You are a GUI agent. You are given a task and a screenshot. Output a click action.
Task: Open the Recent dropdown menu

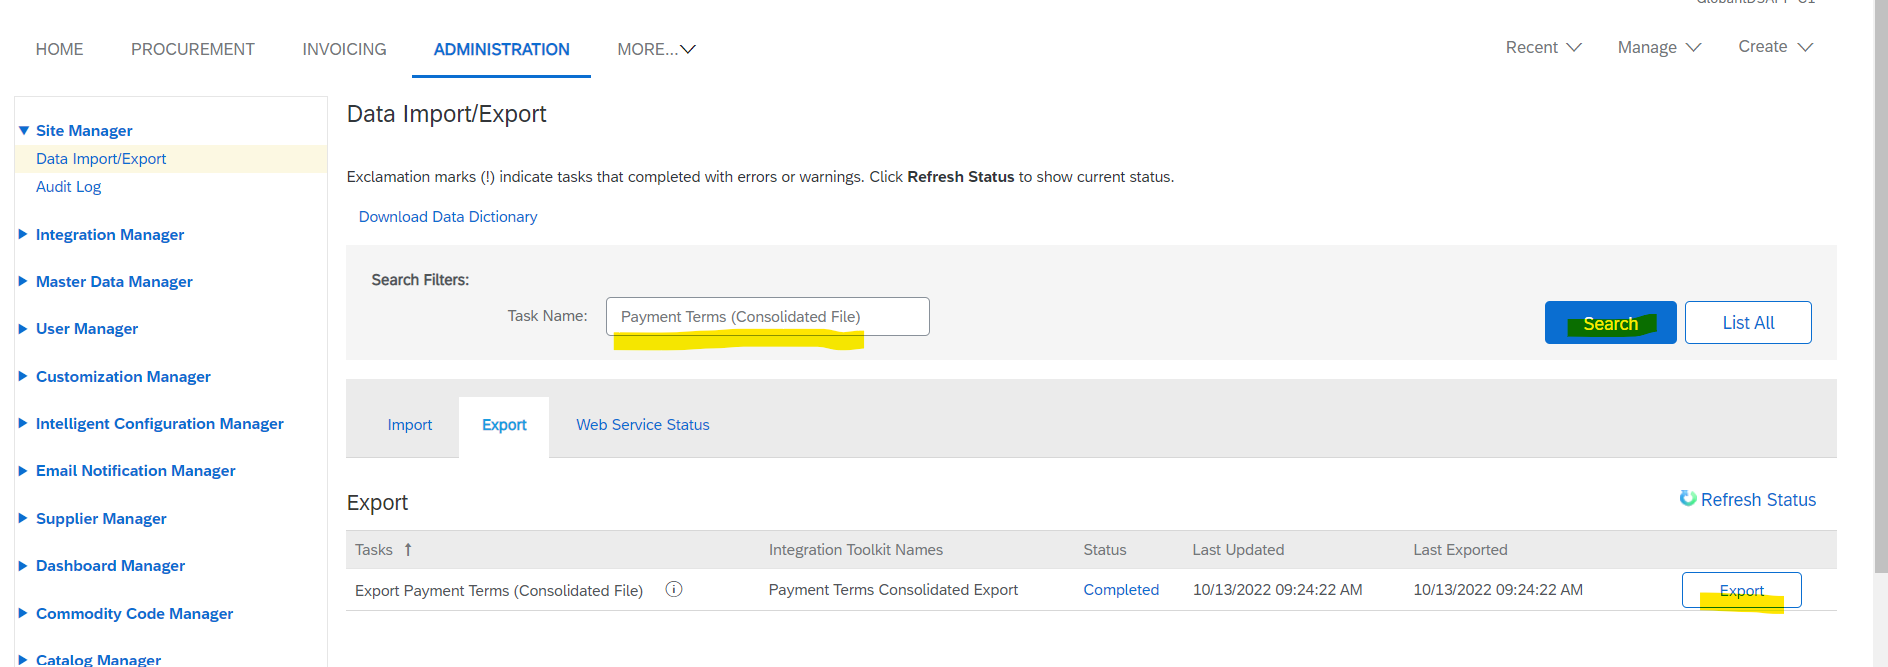click(x=1543, y=48)
